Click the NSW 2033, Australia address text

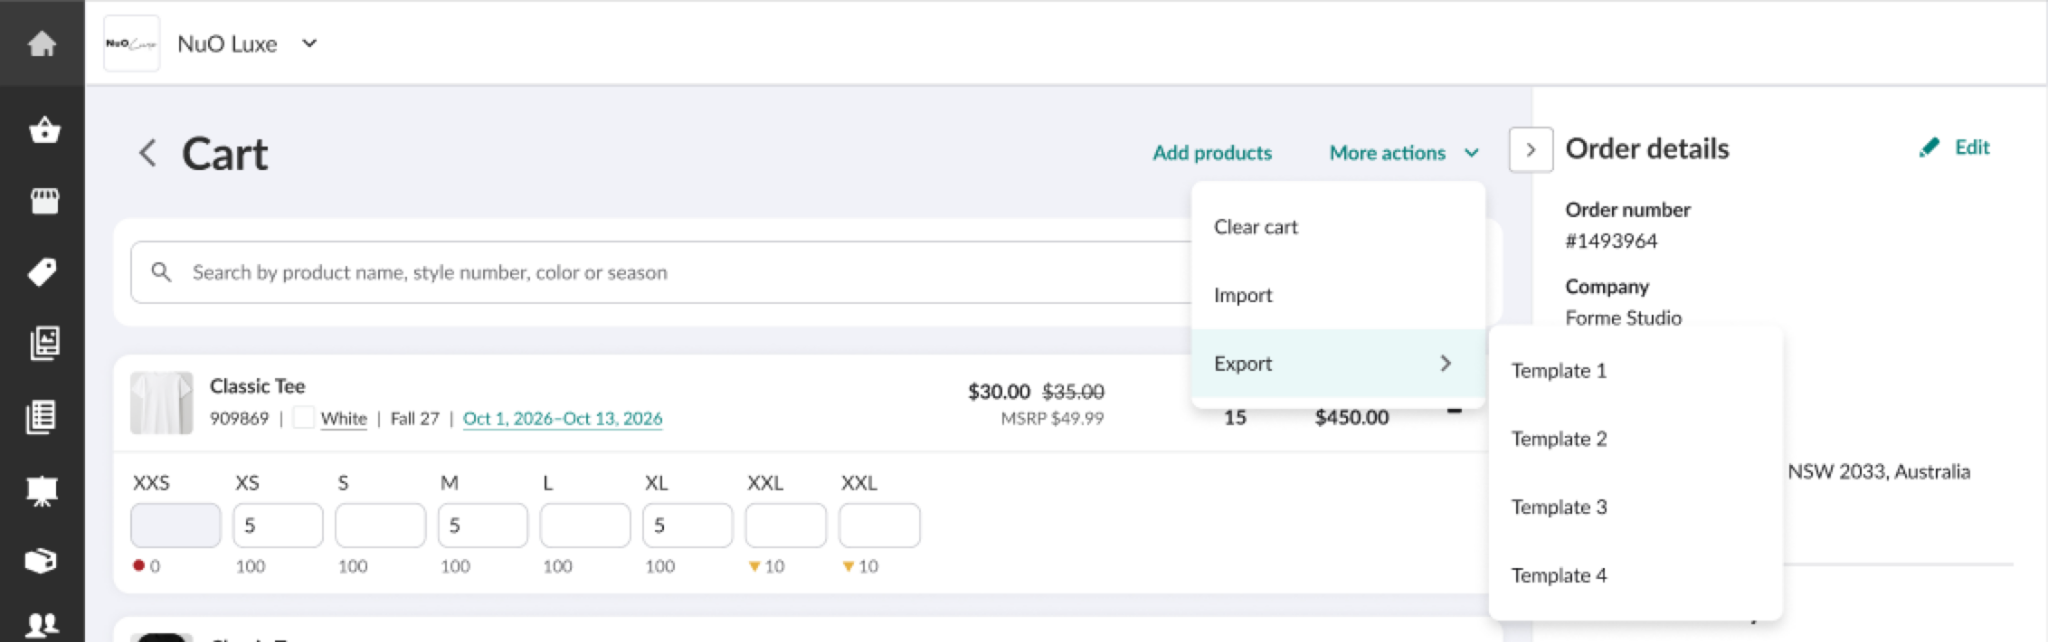pyautogui.click(x=1879, y=472)
